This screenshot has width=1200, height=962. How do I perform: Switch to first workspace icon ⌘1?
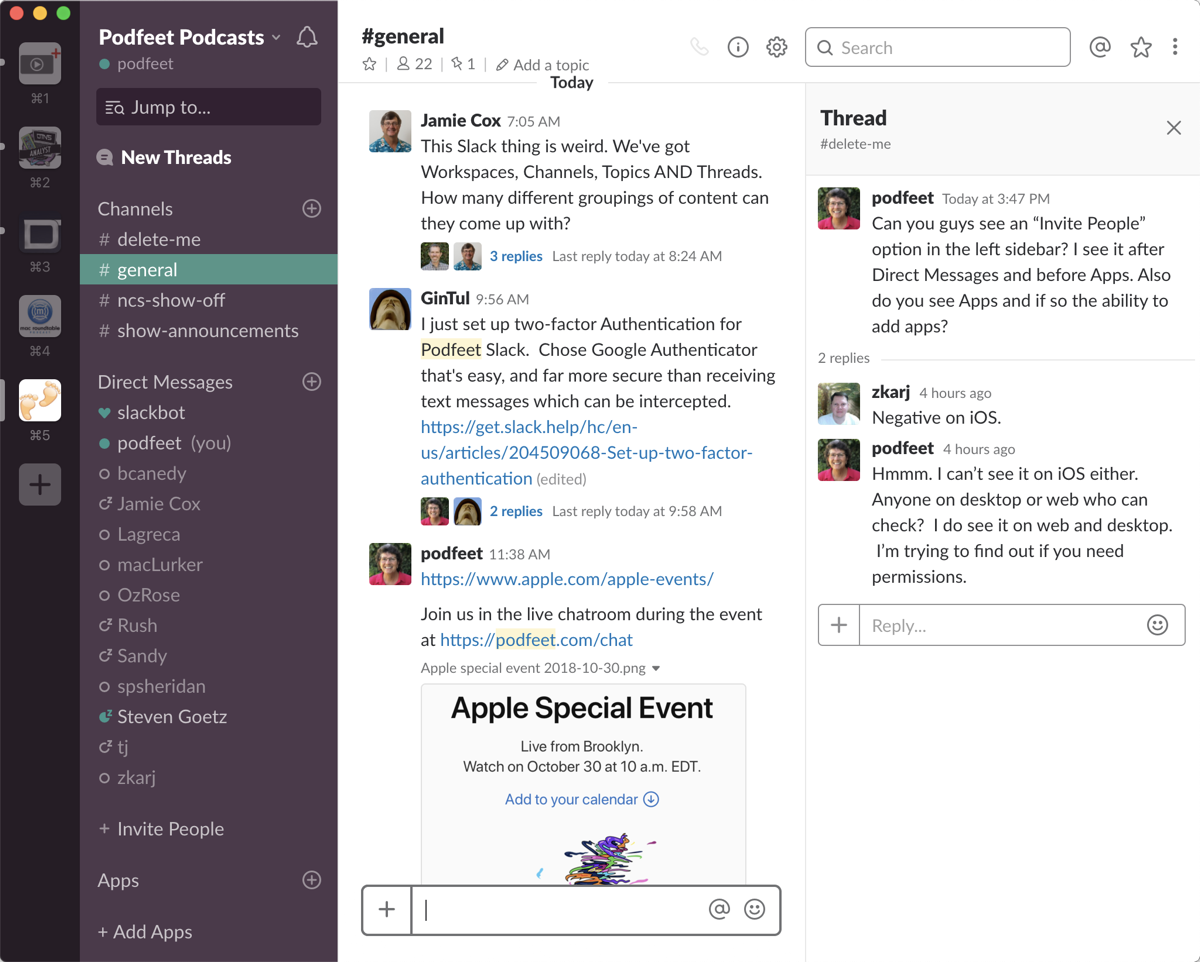click(x=40, y=64)
